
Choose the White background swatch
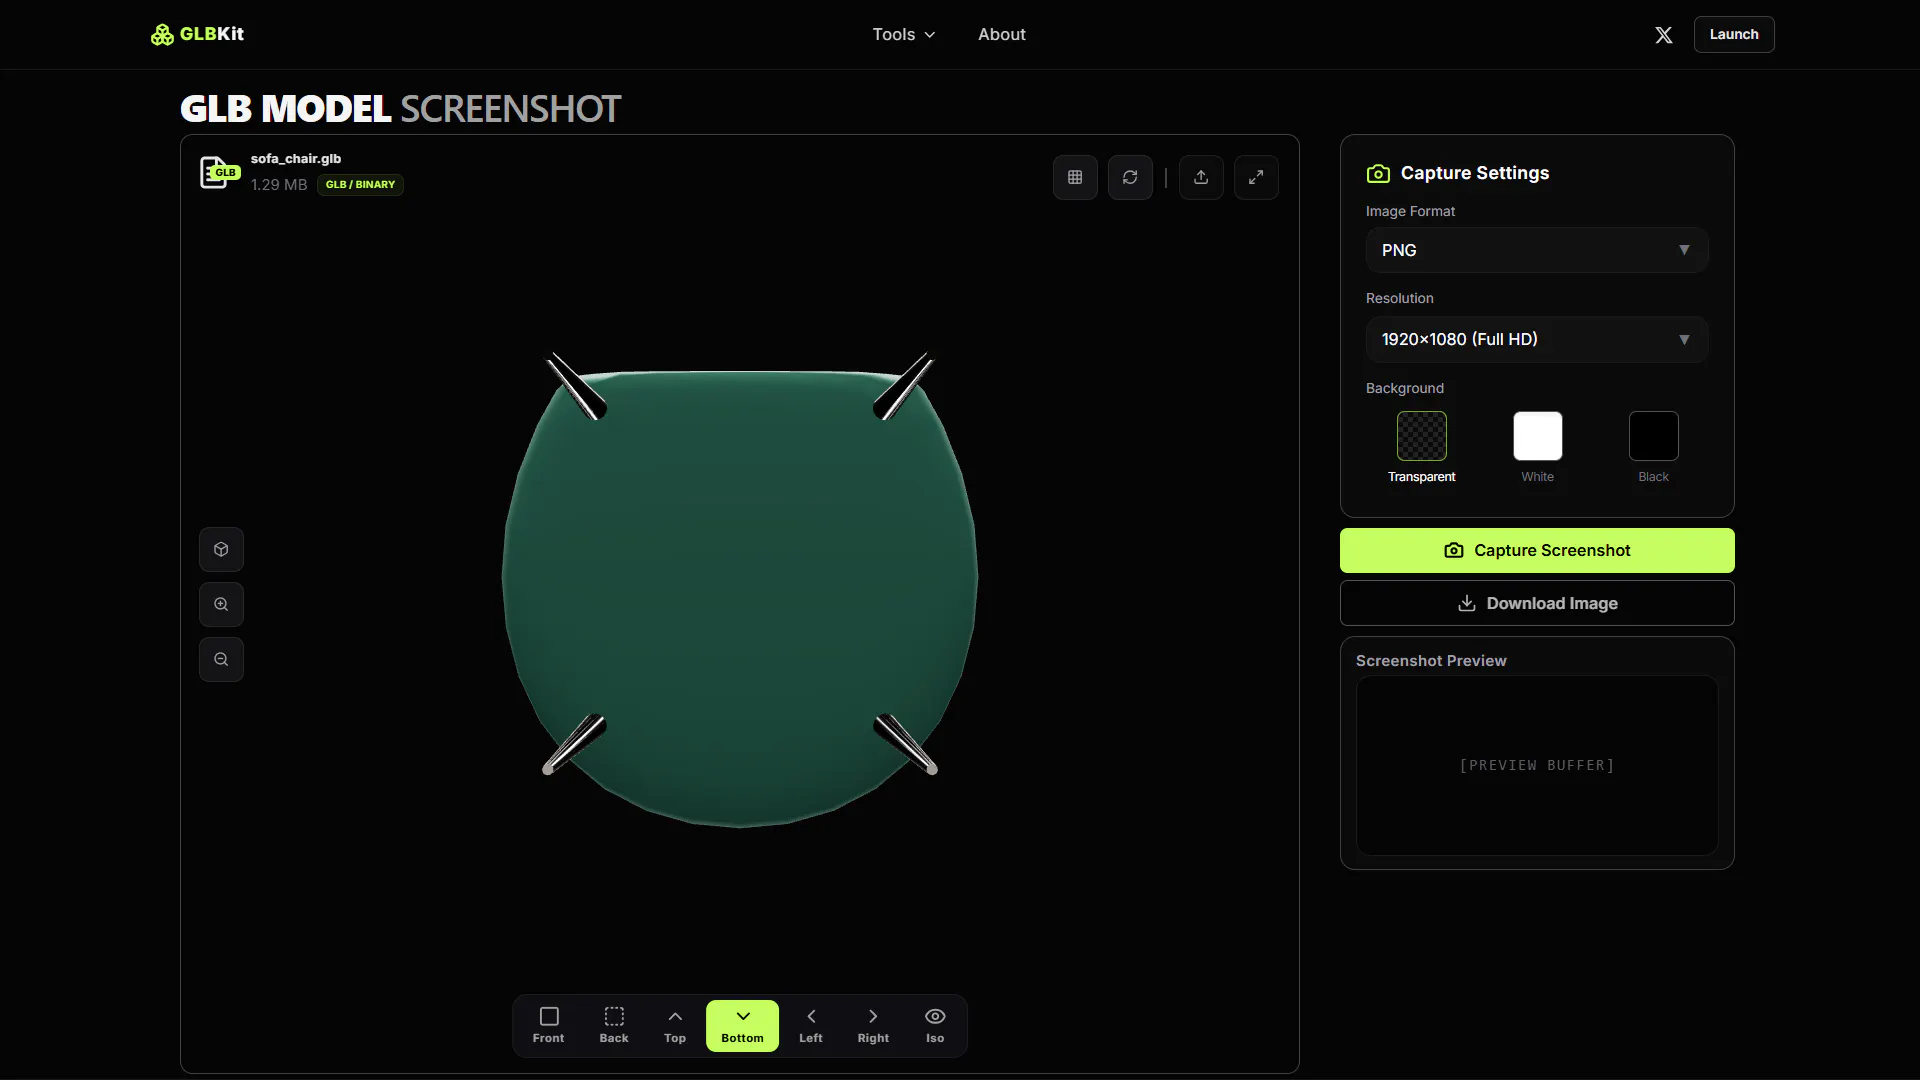pos(1538,436)
